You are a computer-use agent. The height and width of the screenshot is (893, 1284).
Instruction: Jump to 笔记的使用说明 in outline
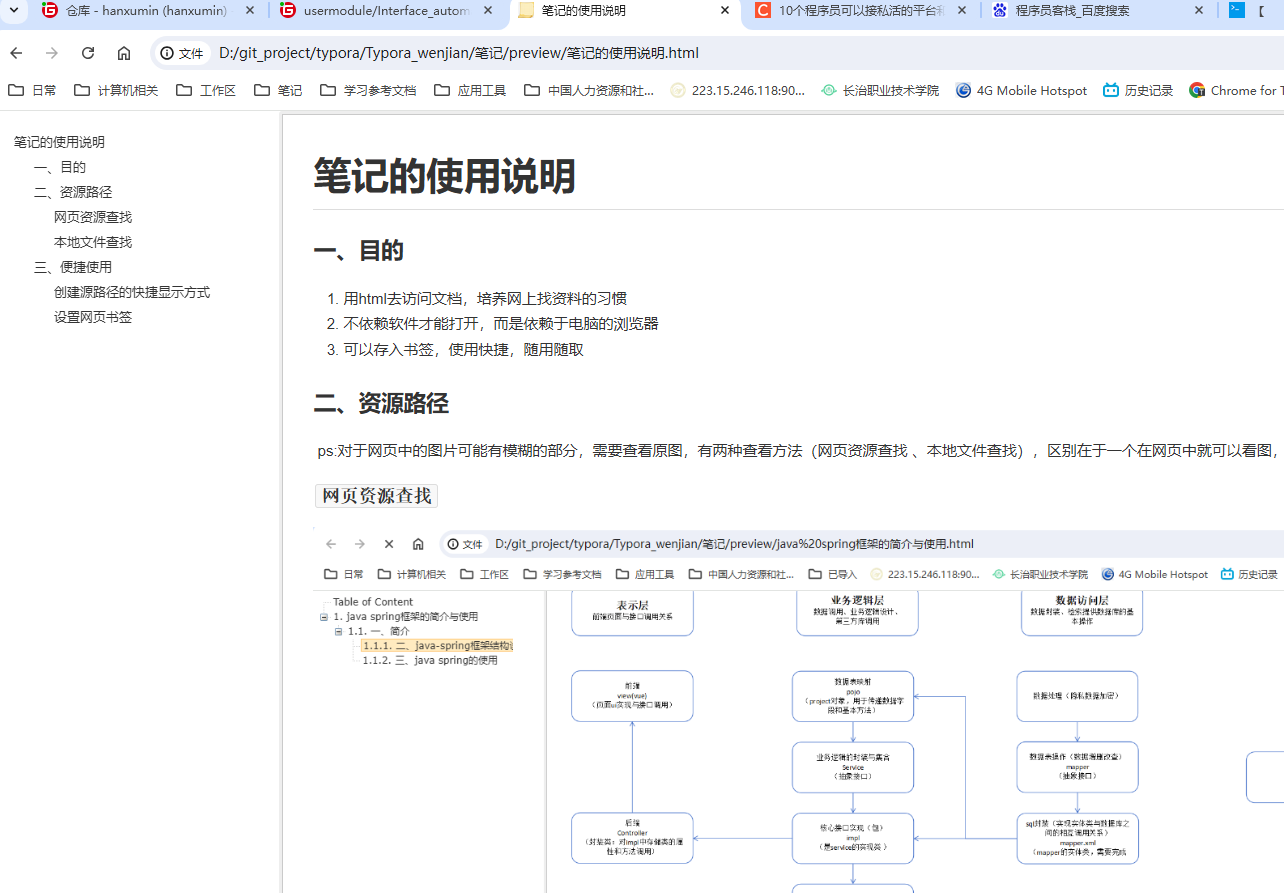[59, 142]
